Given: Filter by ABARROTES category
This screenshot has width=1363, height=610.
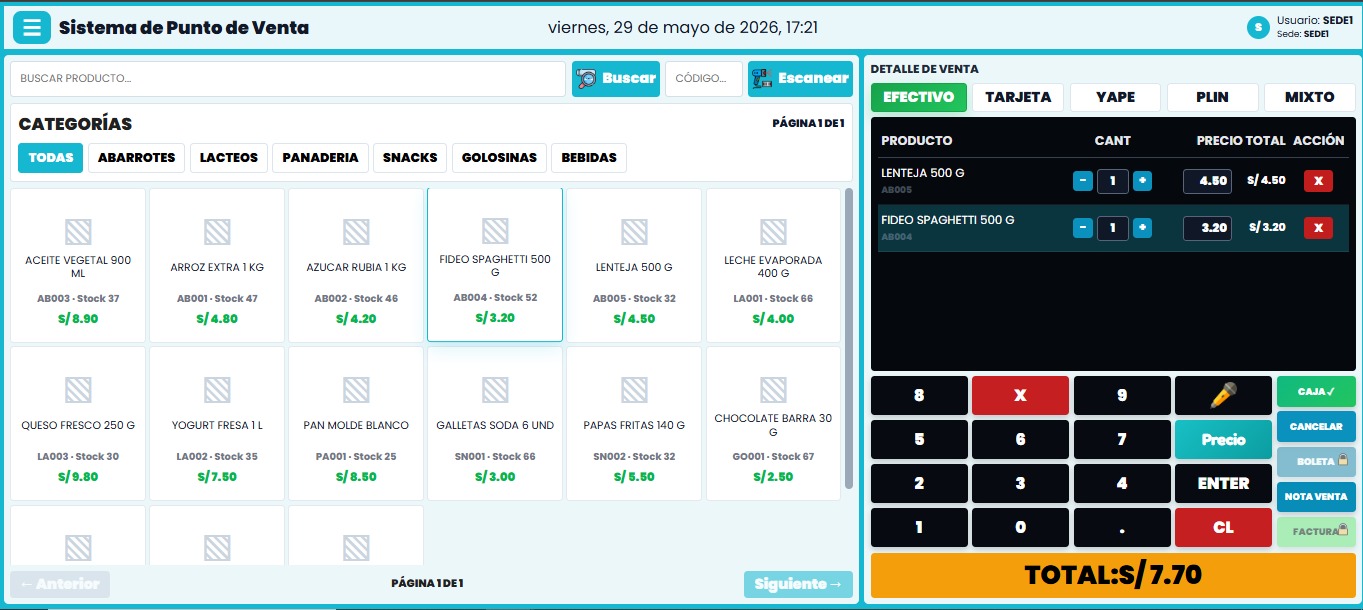Looking at the screenshot, I should click(x=136, y=157).
